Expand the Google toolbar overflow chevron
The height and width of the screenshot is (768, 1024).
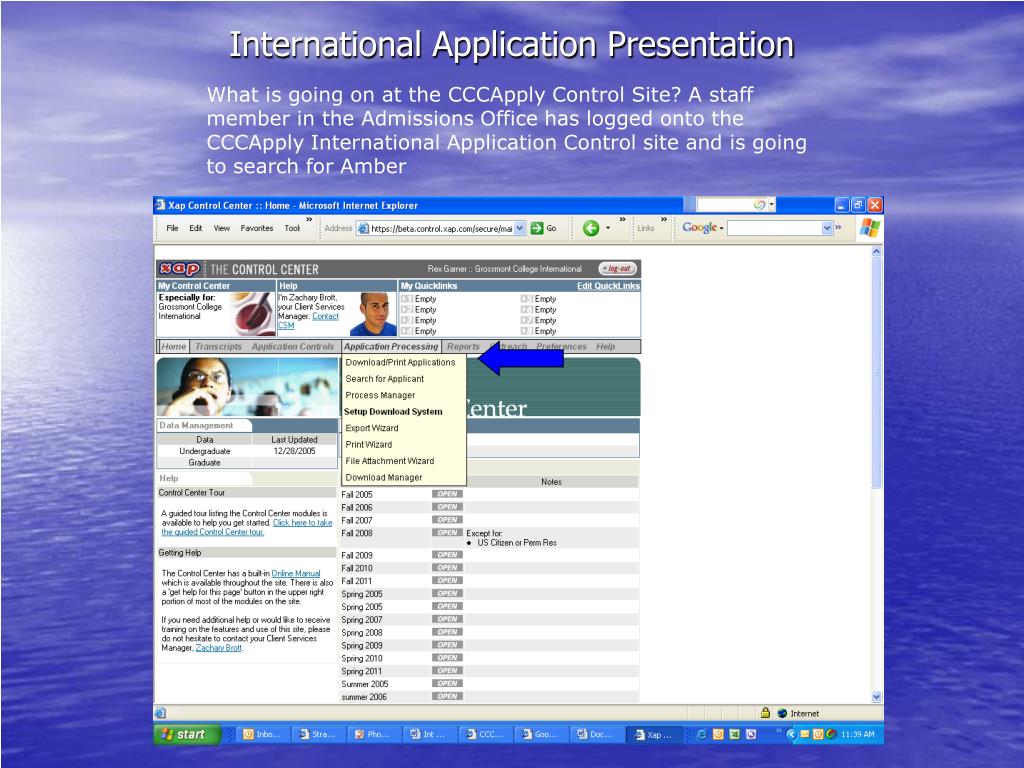click(x=839, y=227)
